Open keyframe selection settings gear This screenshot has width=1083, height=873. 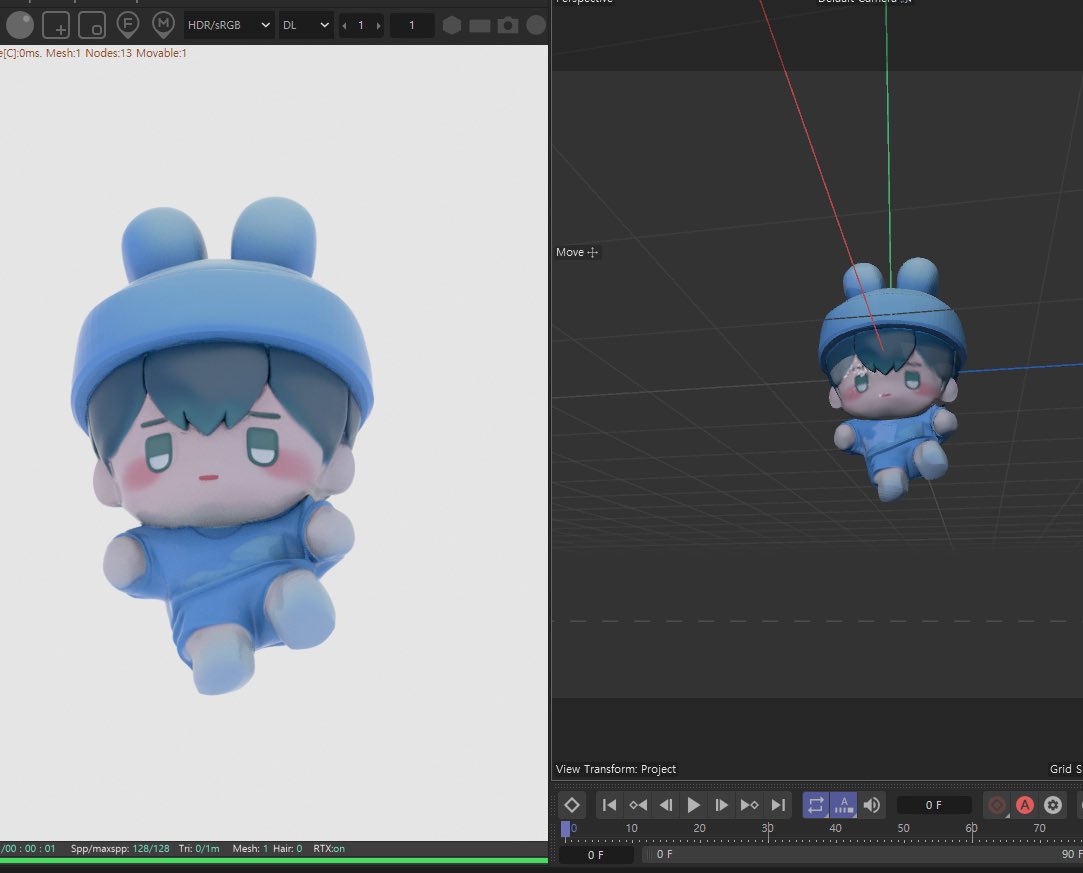tap(1053, 805)
